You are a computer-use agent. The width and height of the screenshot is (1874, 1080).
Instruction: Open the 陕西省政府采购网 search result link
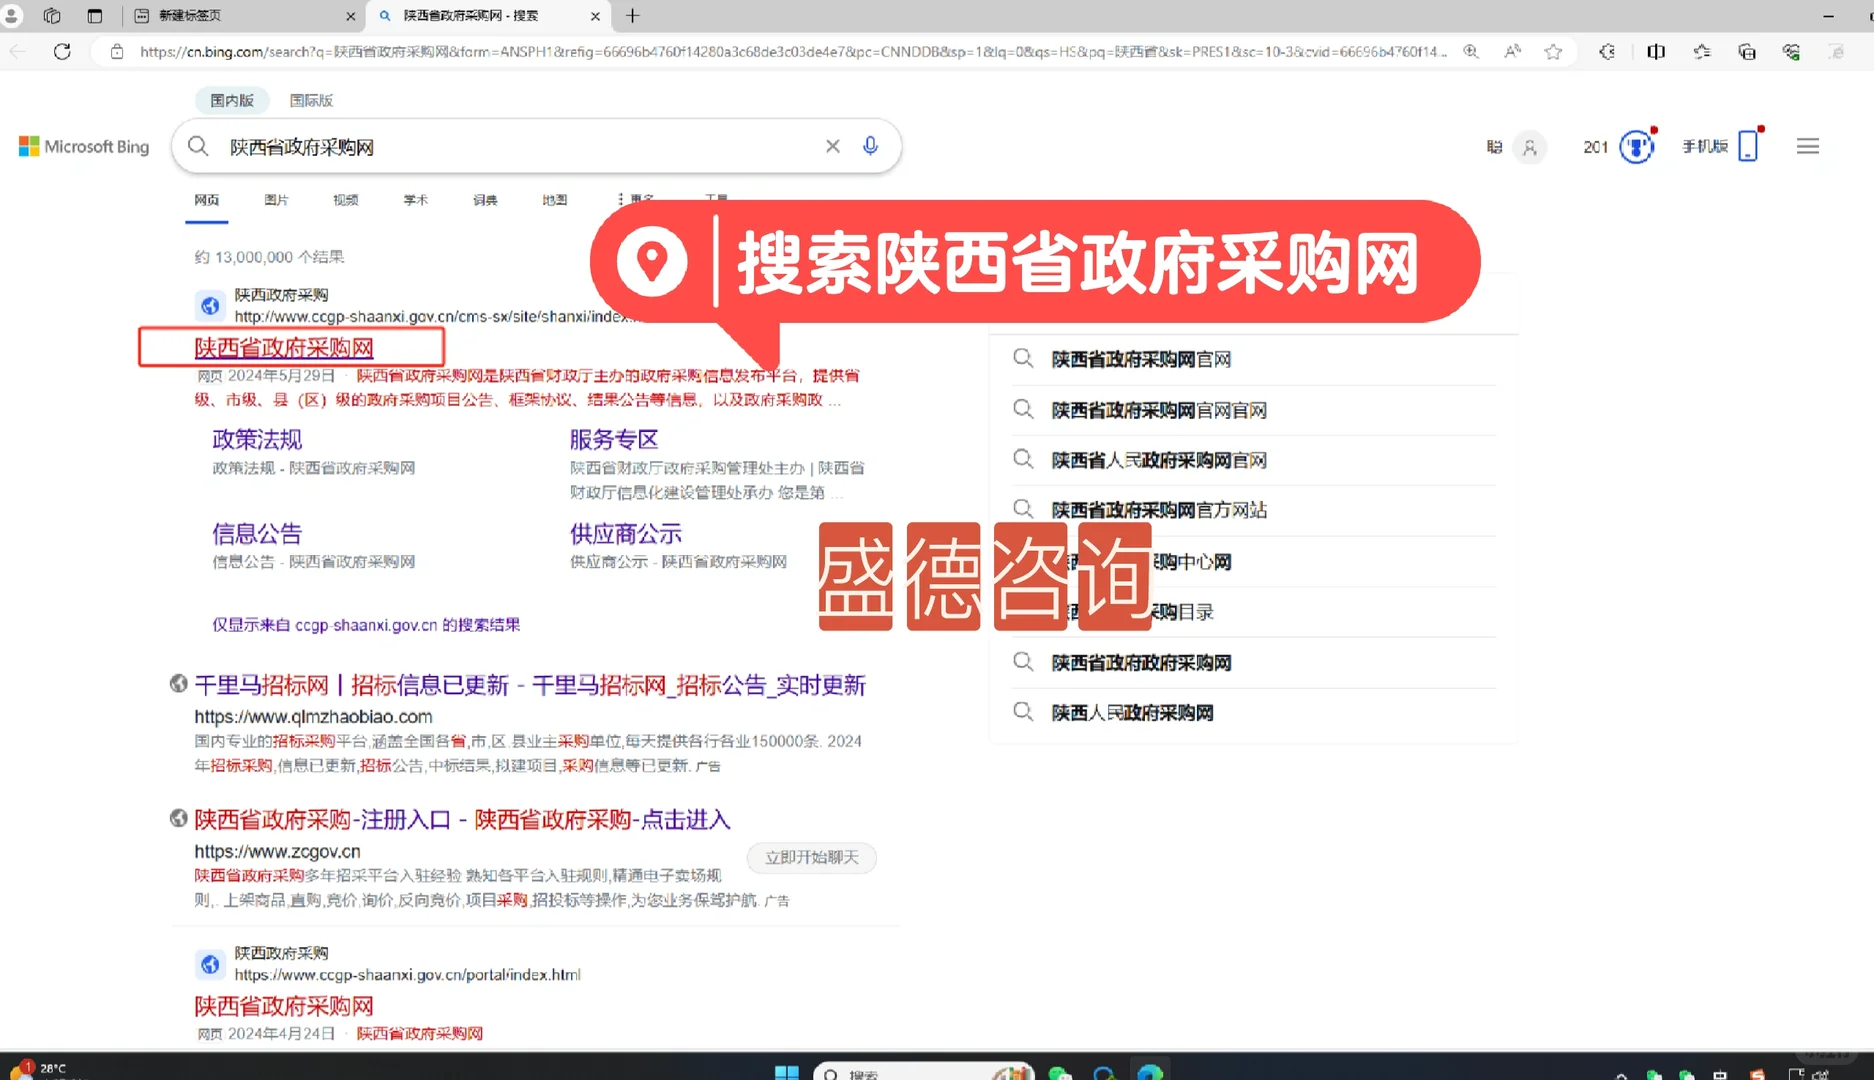click(283, 347)
